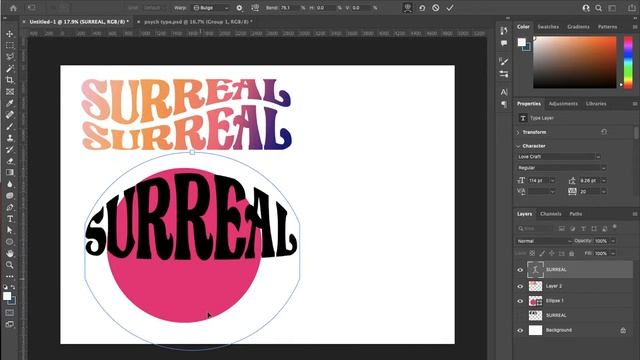Viewport: 640px width, 360px height.
Task: Toggle lock image pixels brush icon
Action: tap(542, 253)
